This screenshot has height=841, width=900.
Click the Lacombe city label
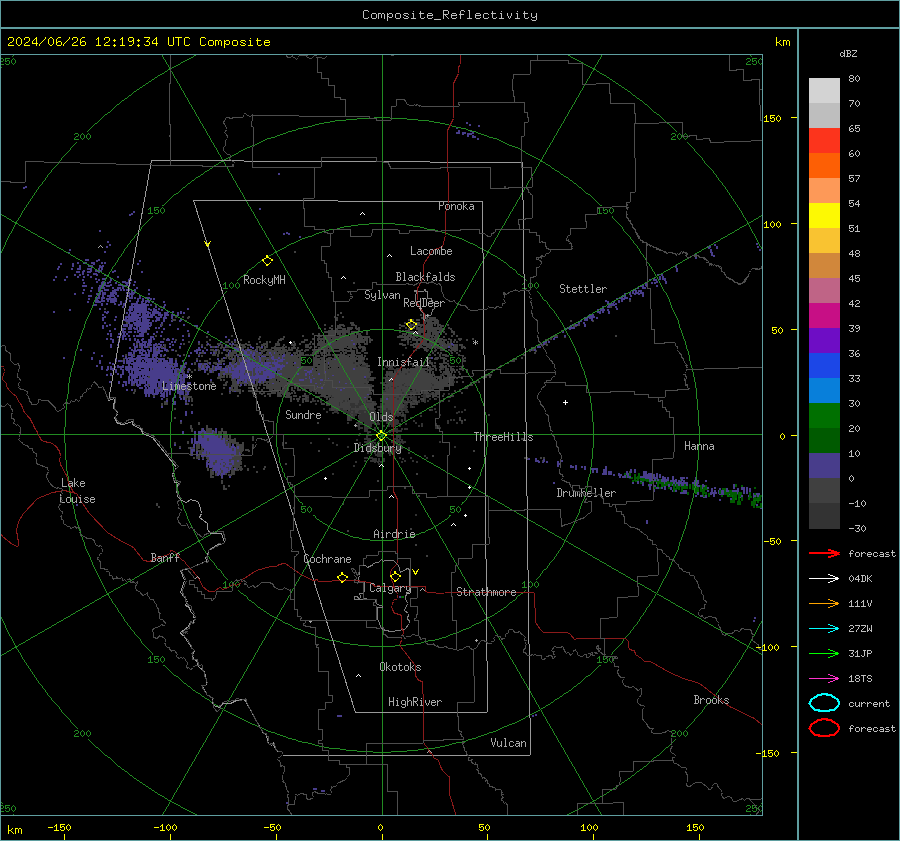(431, 251)
